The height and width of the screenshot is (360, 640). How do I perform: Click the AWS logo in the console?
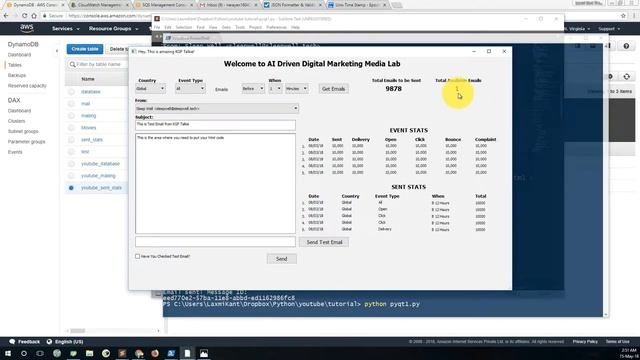pyautogui.click(x=27, y=28)
